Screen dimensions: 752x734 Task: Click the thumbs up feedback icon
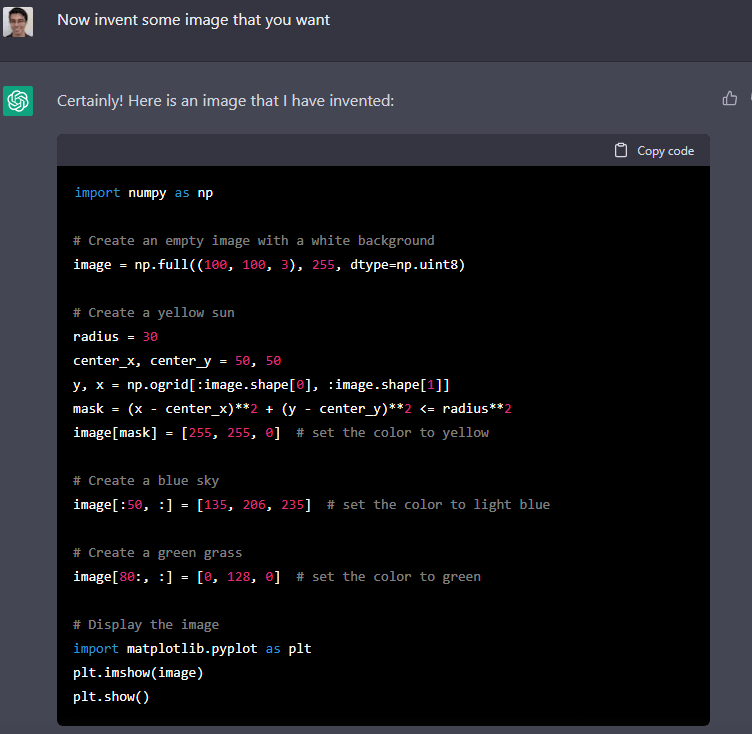coord(729,98)
